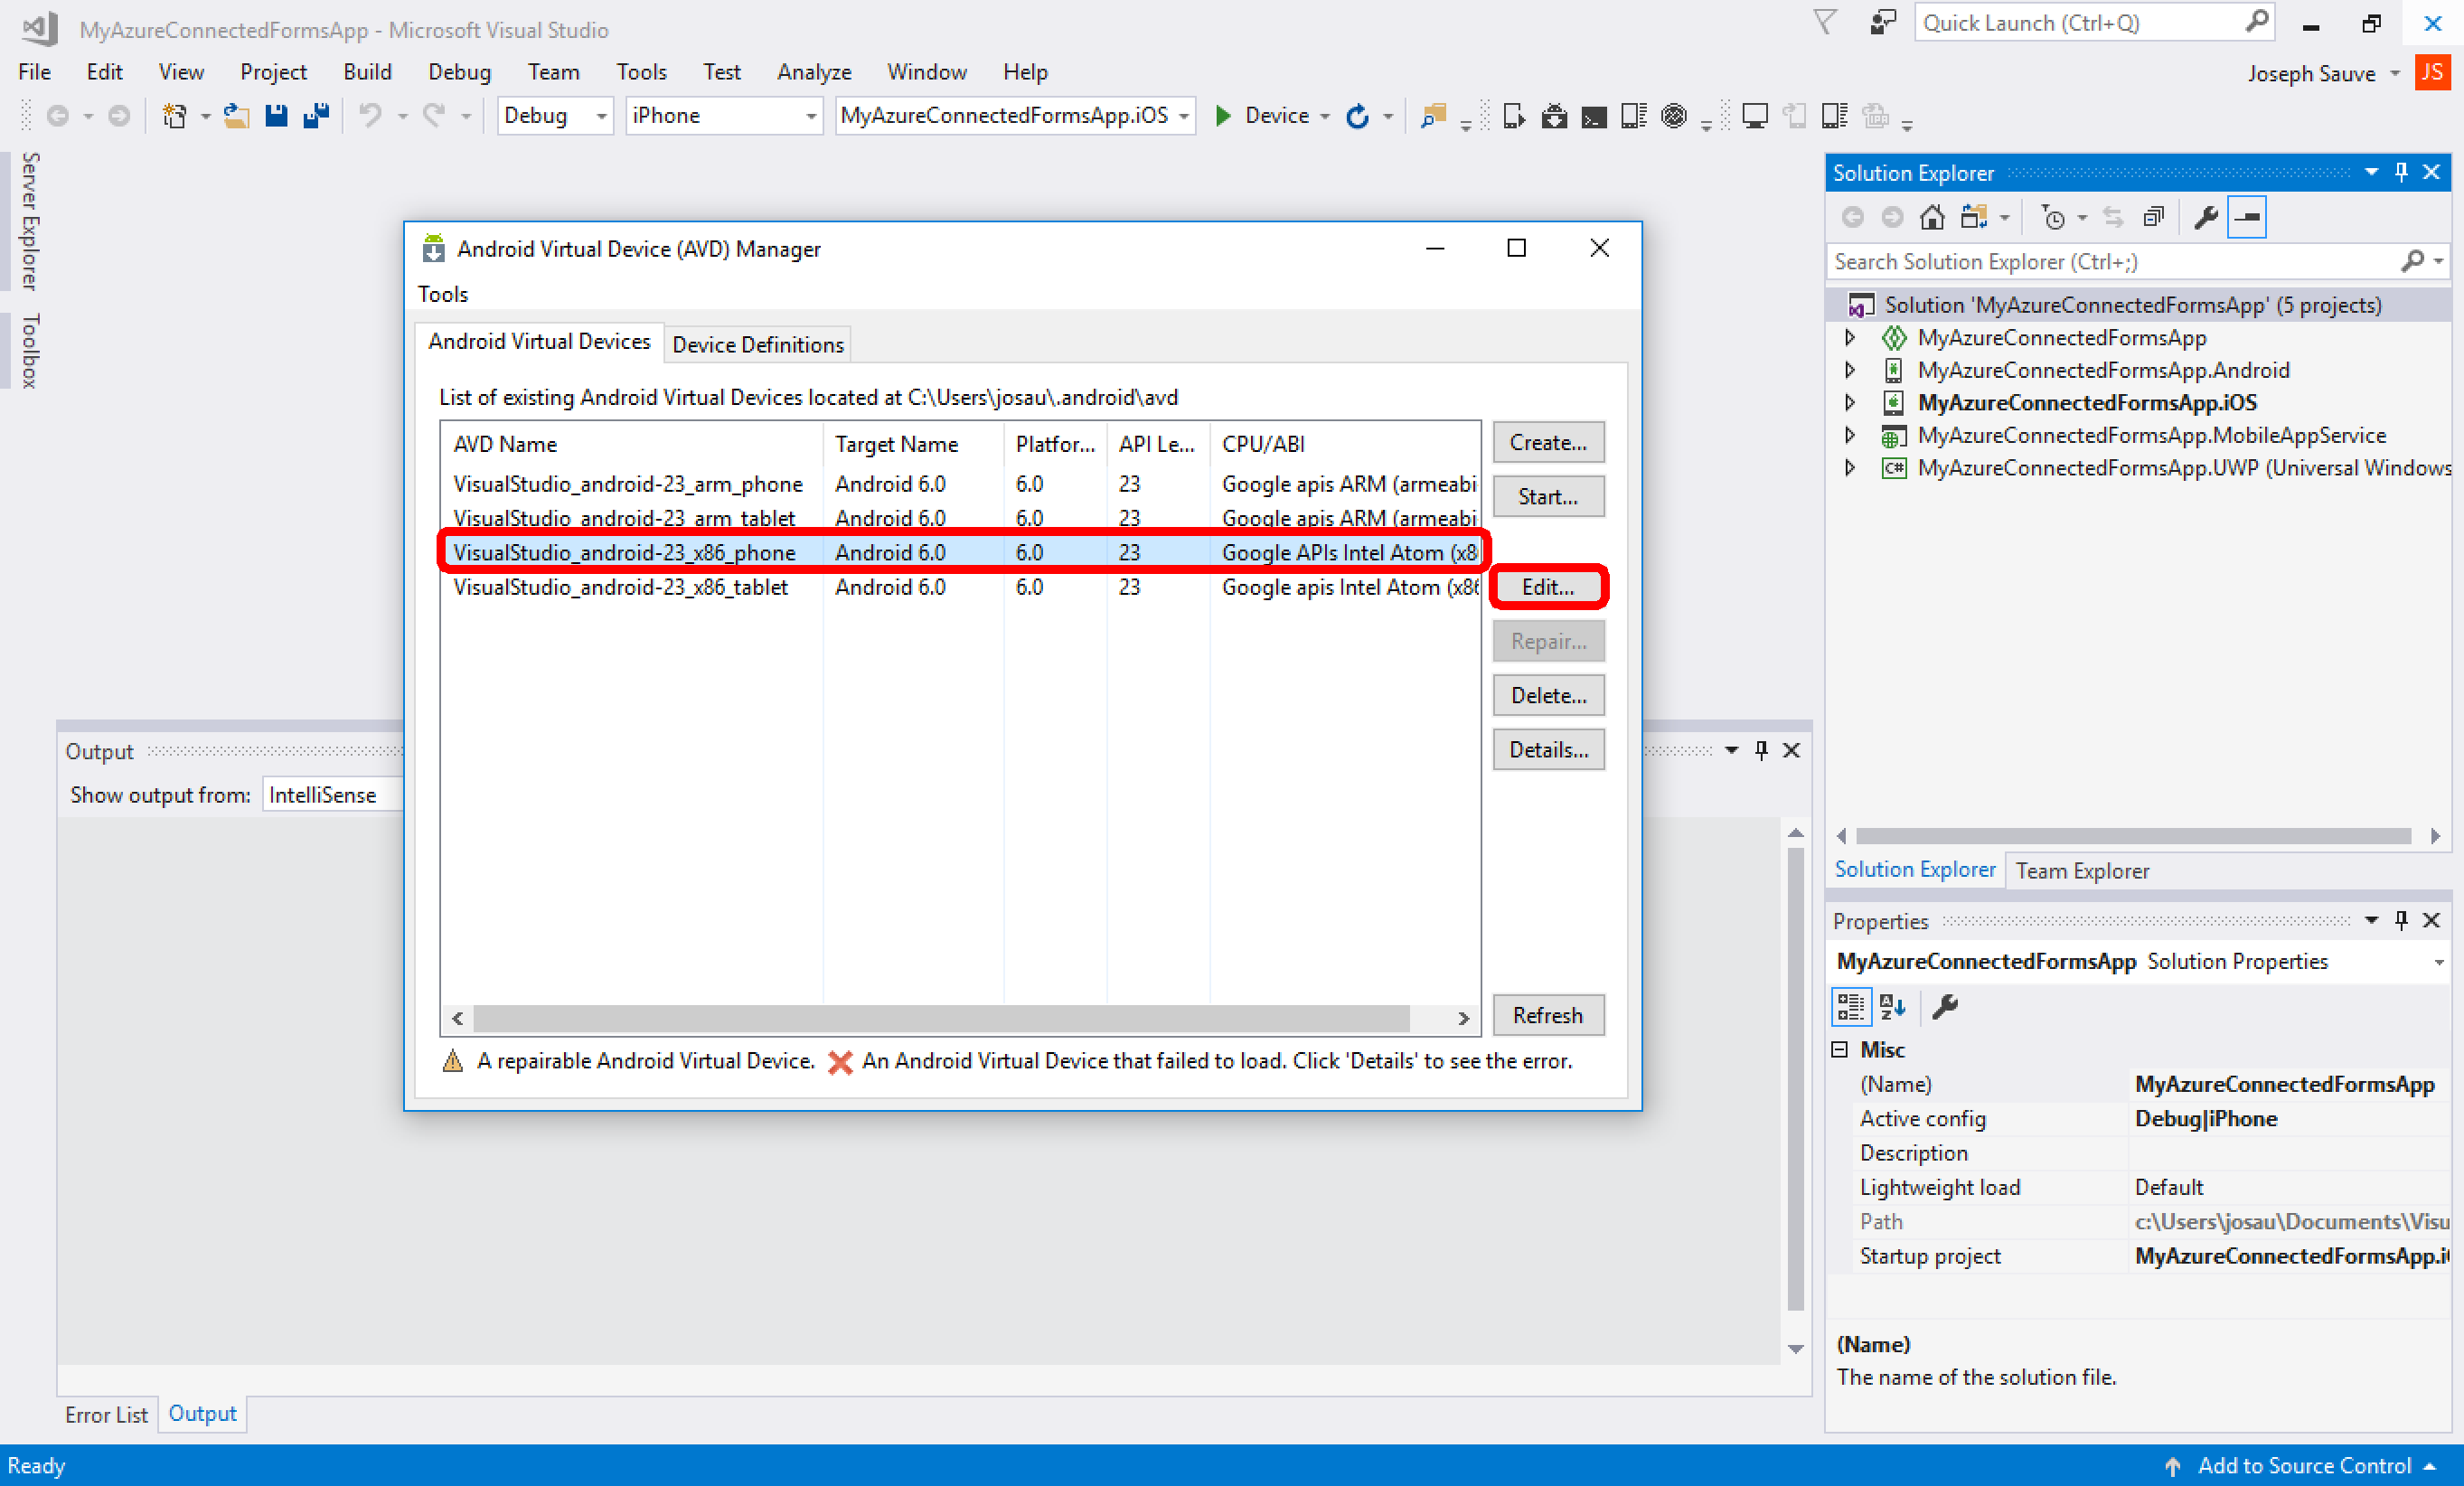Click the Details... button

1548,750
